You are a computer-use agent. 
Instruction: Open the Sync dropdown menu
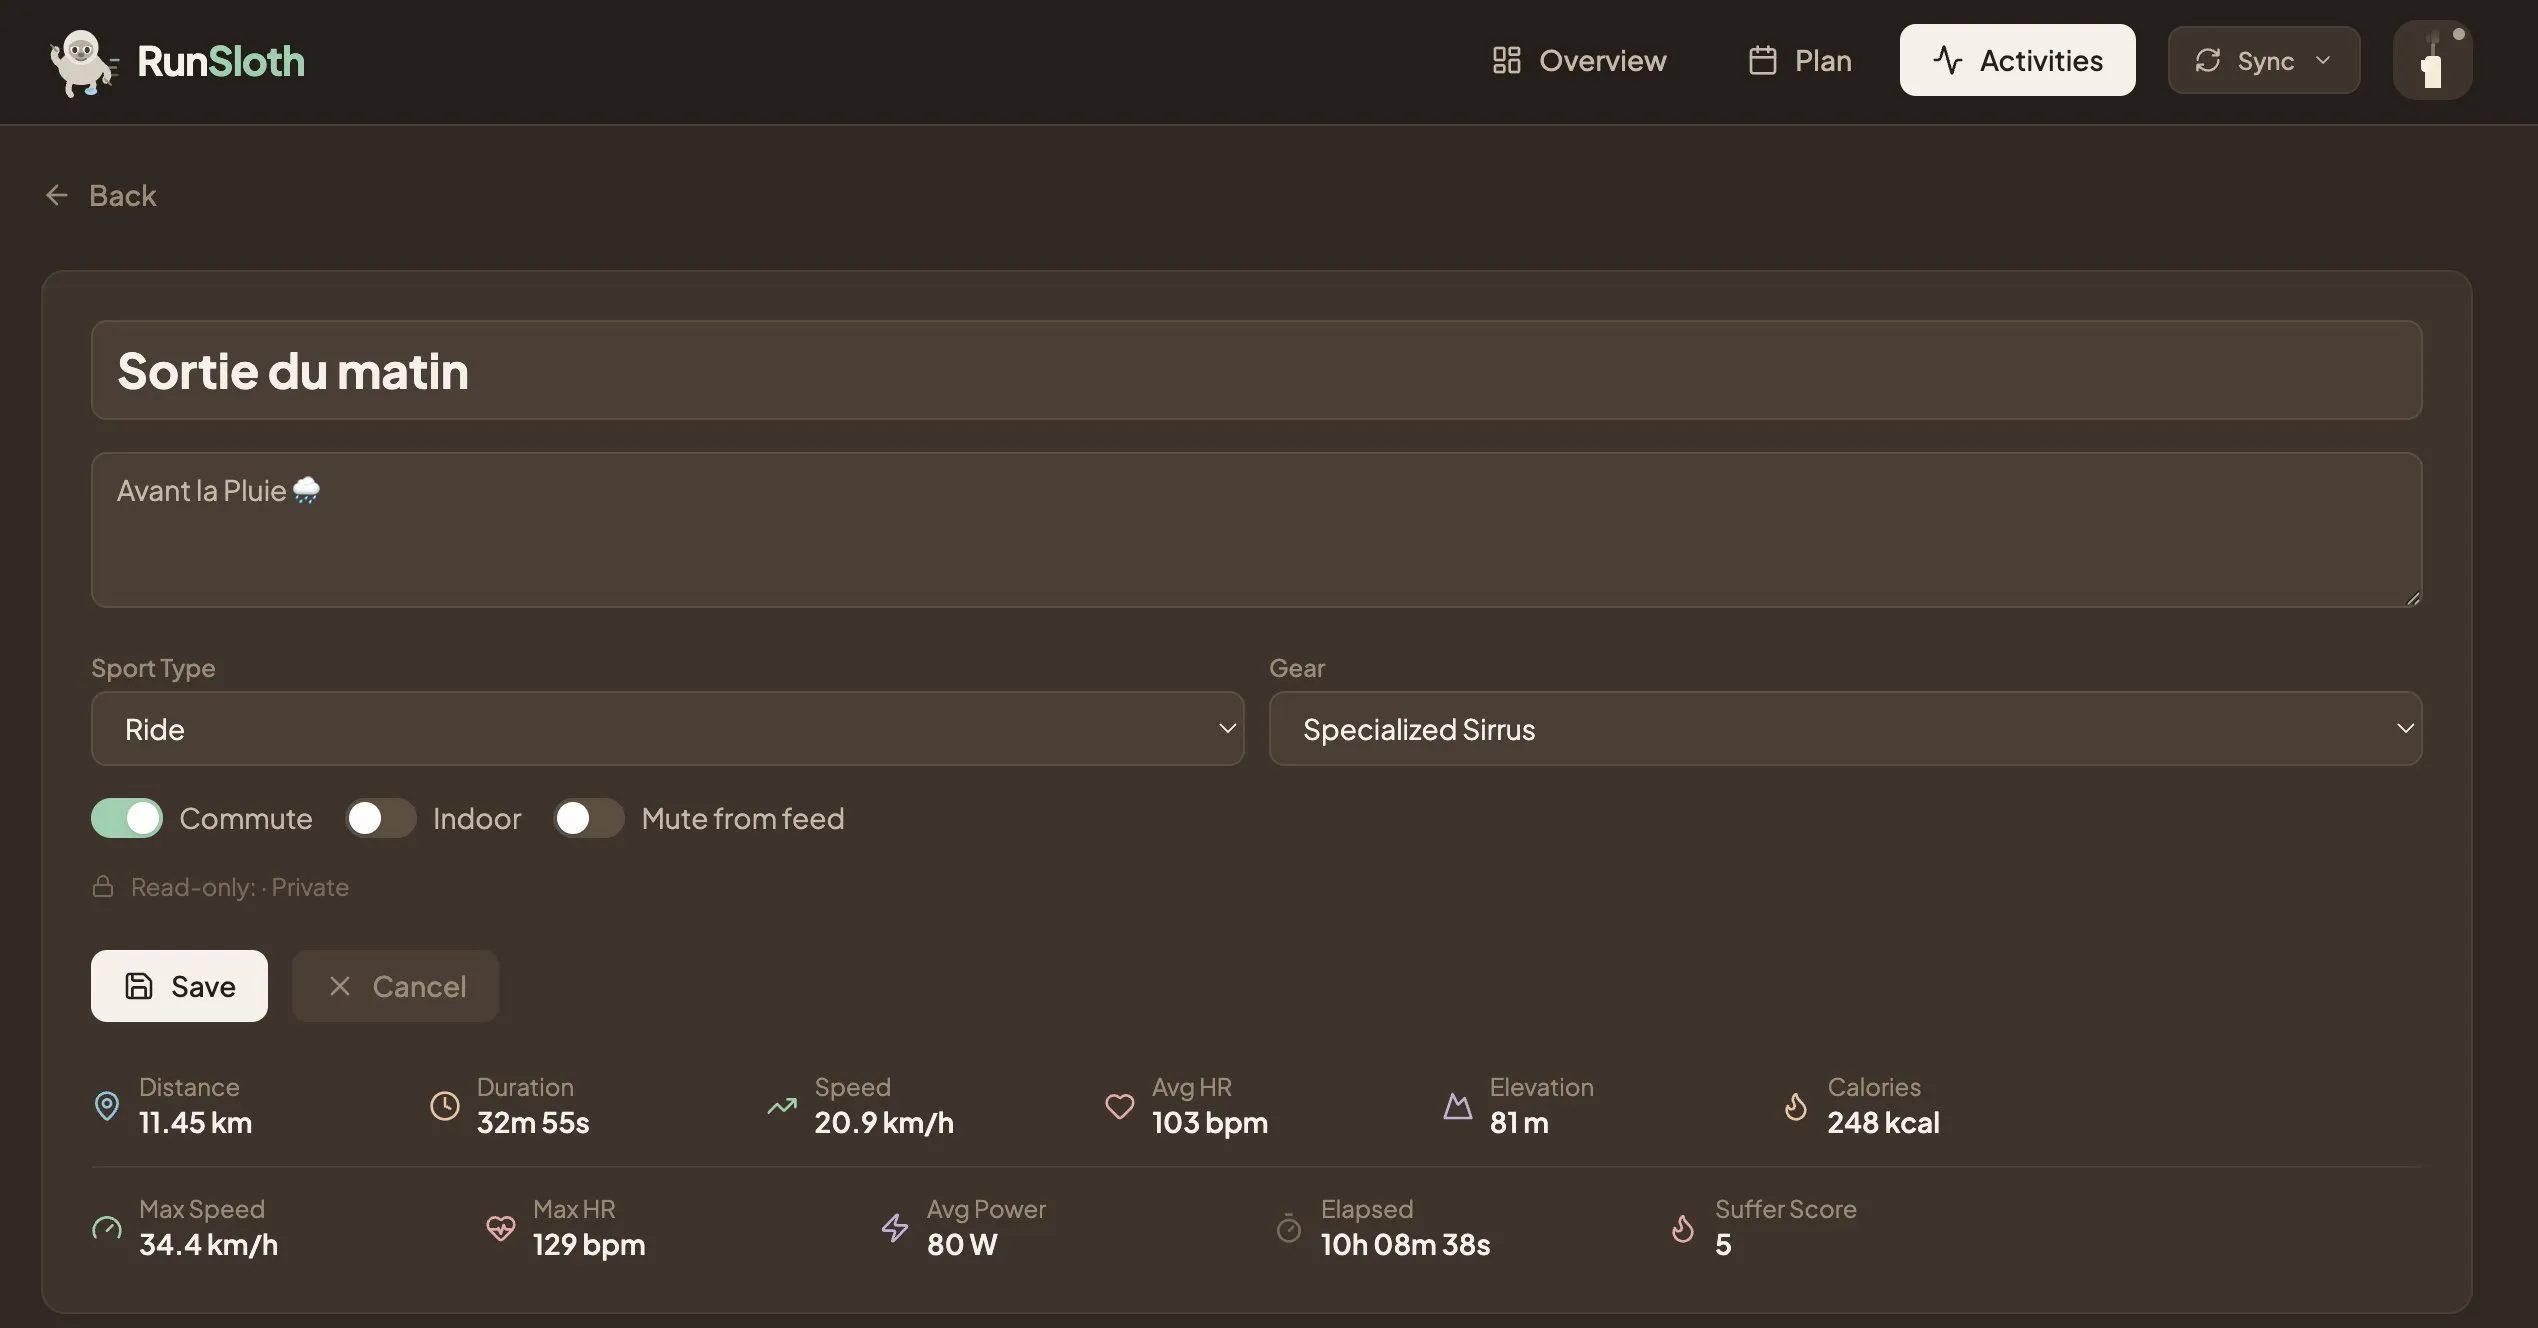pyautogui.click(x=2263, y=61)
